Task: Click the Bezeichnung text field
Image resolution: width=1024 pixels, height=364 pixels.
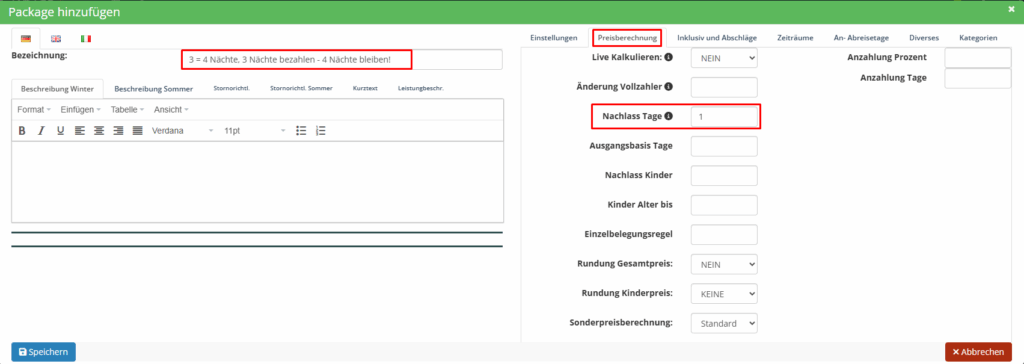Action: 342,59
